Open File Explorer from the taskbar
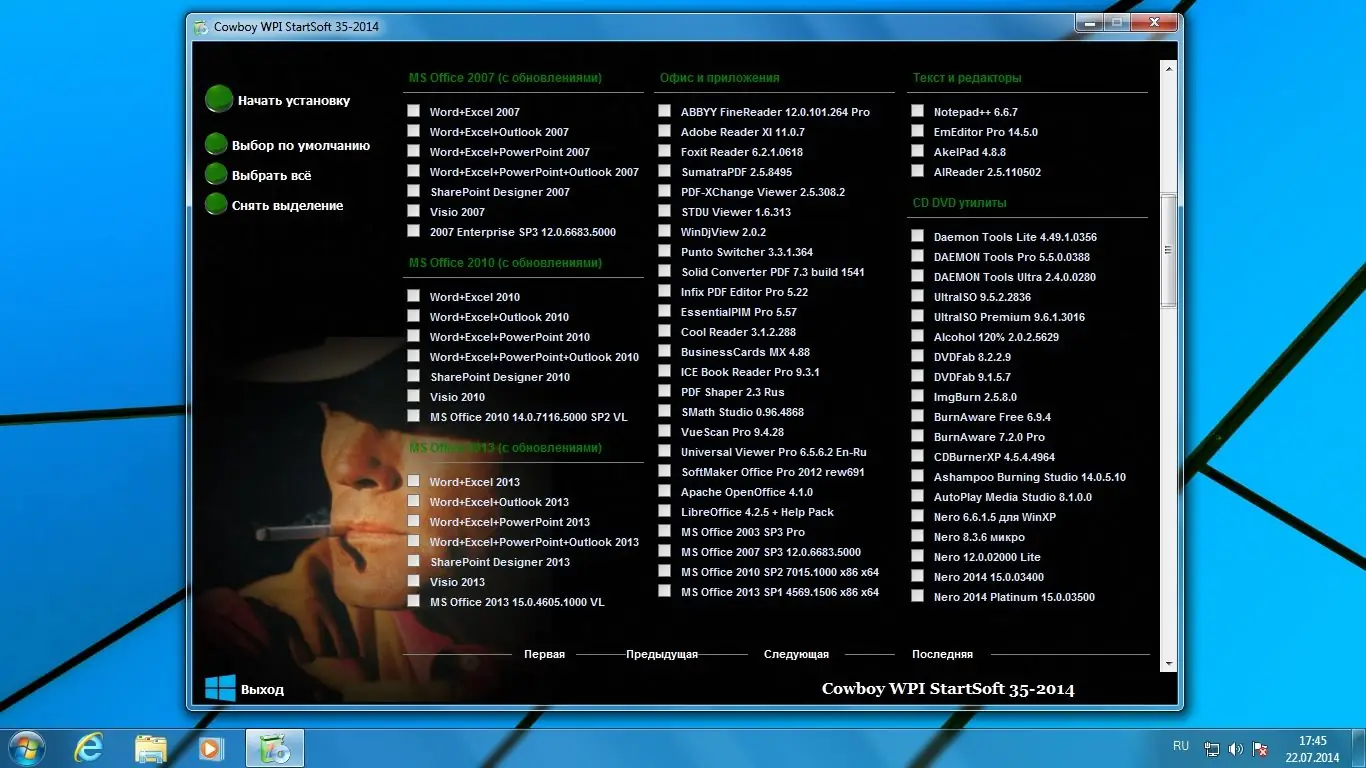Image resolution: width=1366 pixels, height=768 pixels. 151,748
